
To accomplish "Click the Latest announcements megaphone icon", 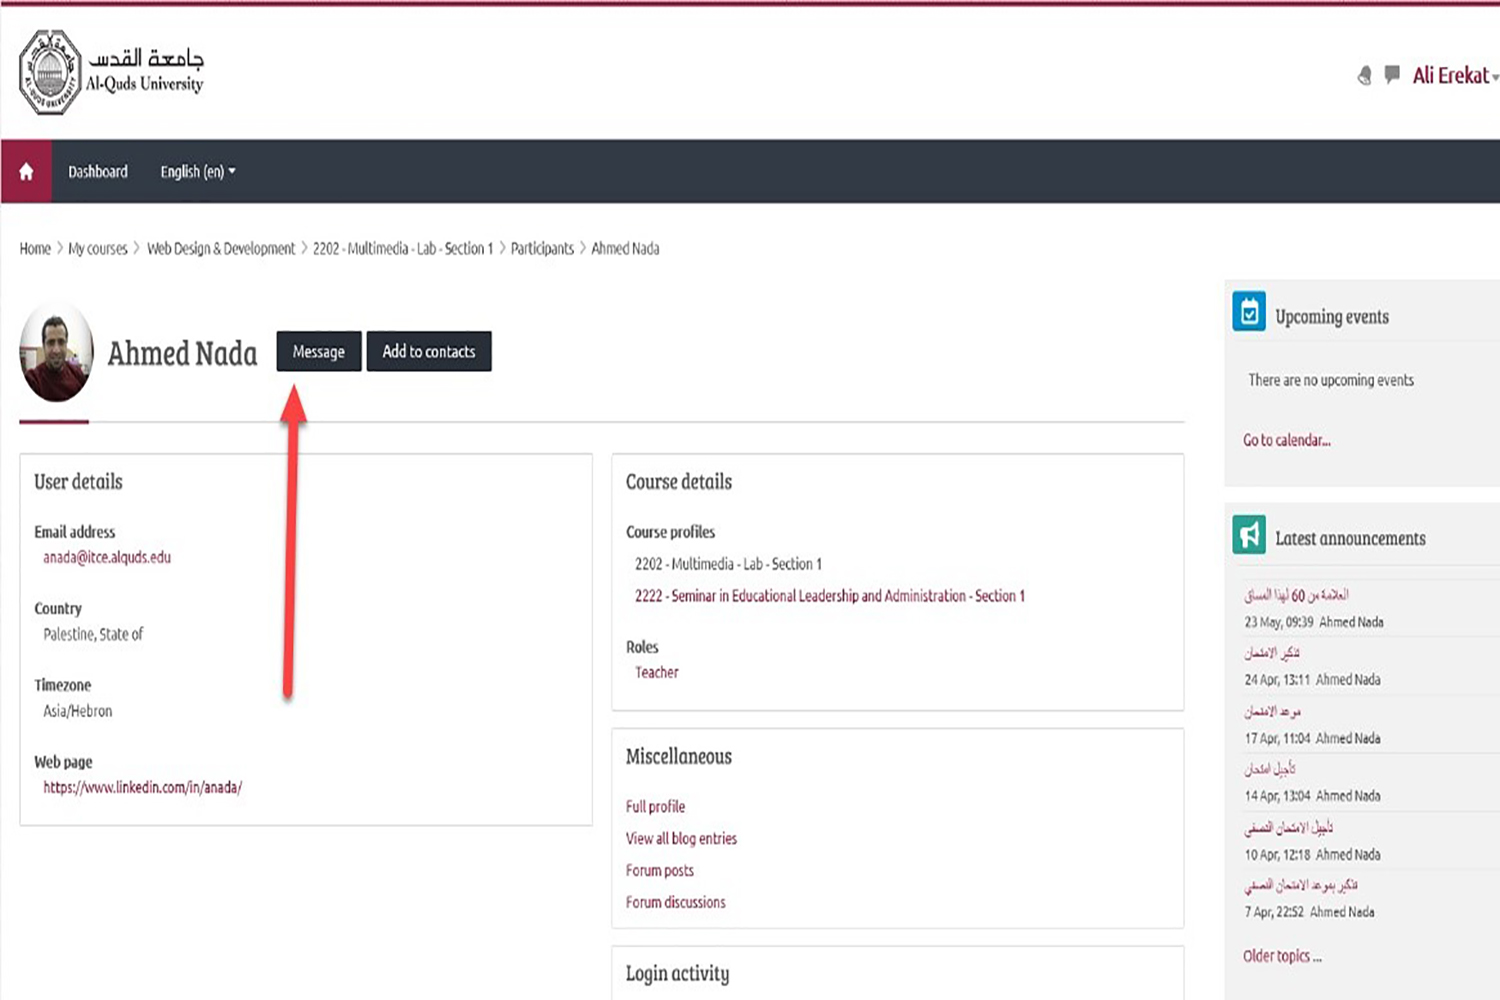I will [x=1249, y=535].
